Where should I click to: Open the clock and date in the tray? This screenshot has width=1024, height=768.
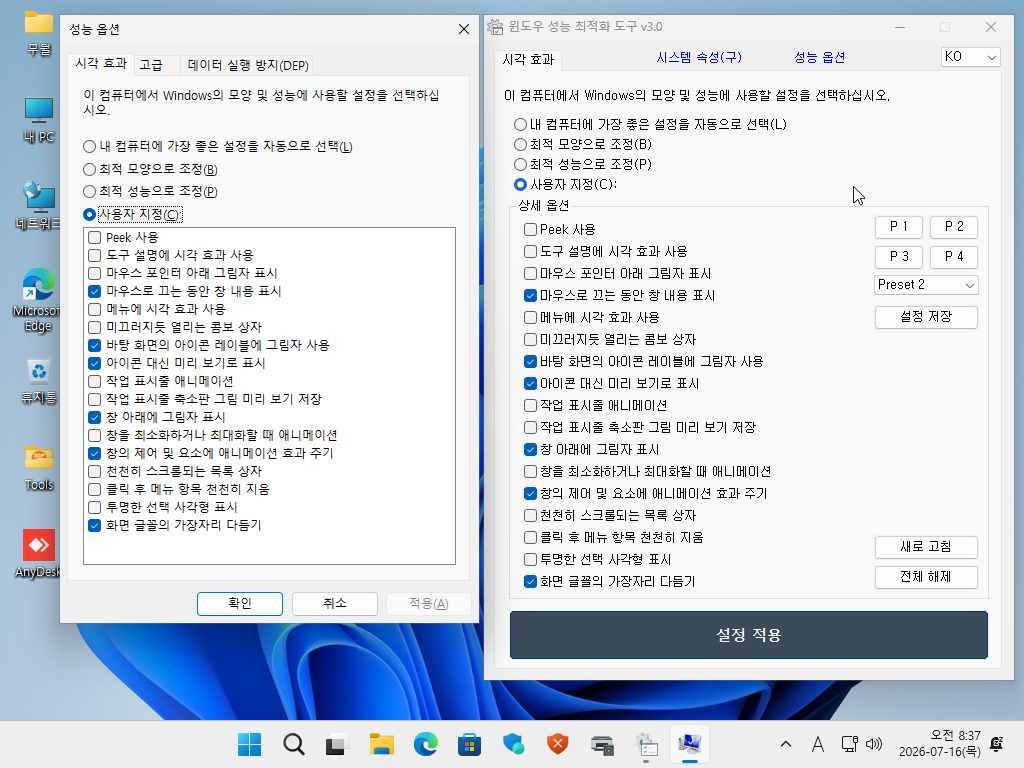point(940,744)
